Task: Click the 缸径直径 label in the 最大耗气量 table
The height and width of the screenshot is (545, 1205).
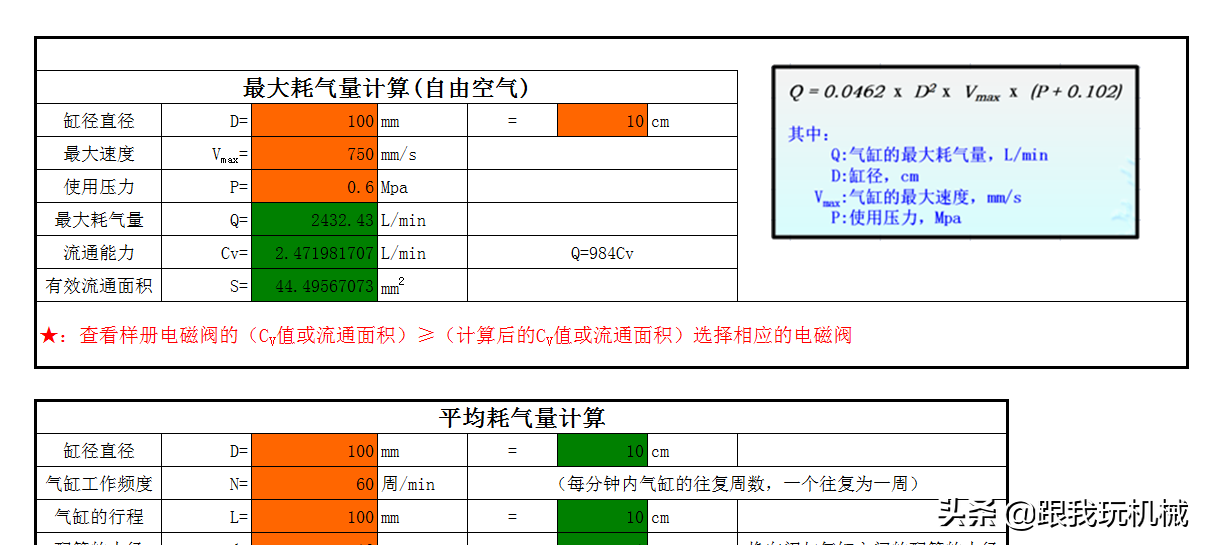Action: [99, 121]
